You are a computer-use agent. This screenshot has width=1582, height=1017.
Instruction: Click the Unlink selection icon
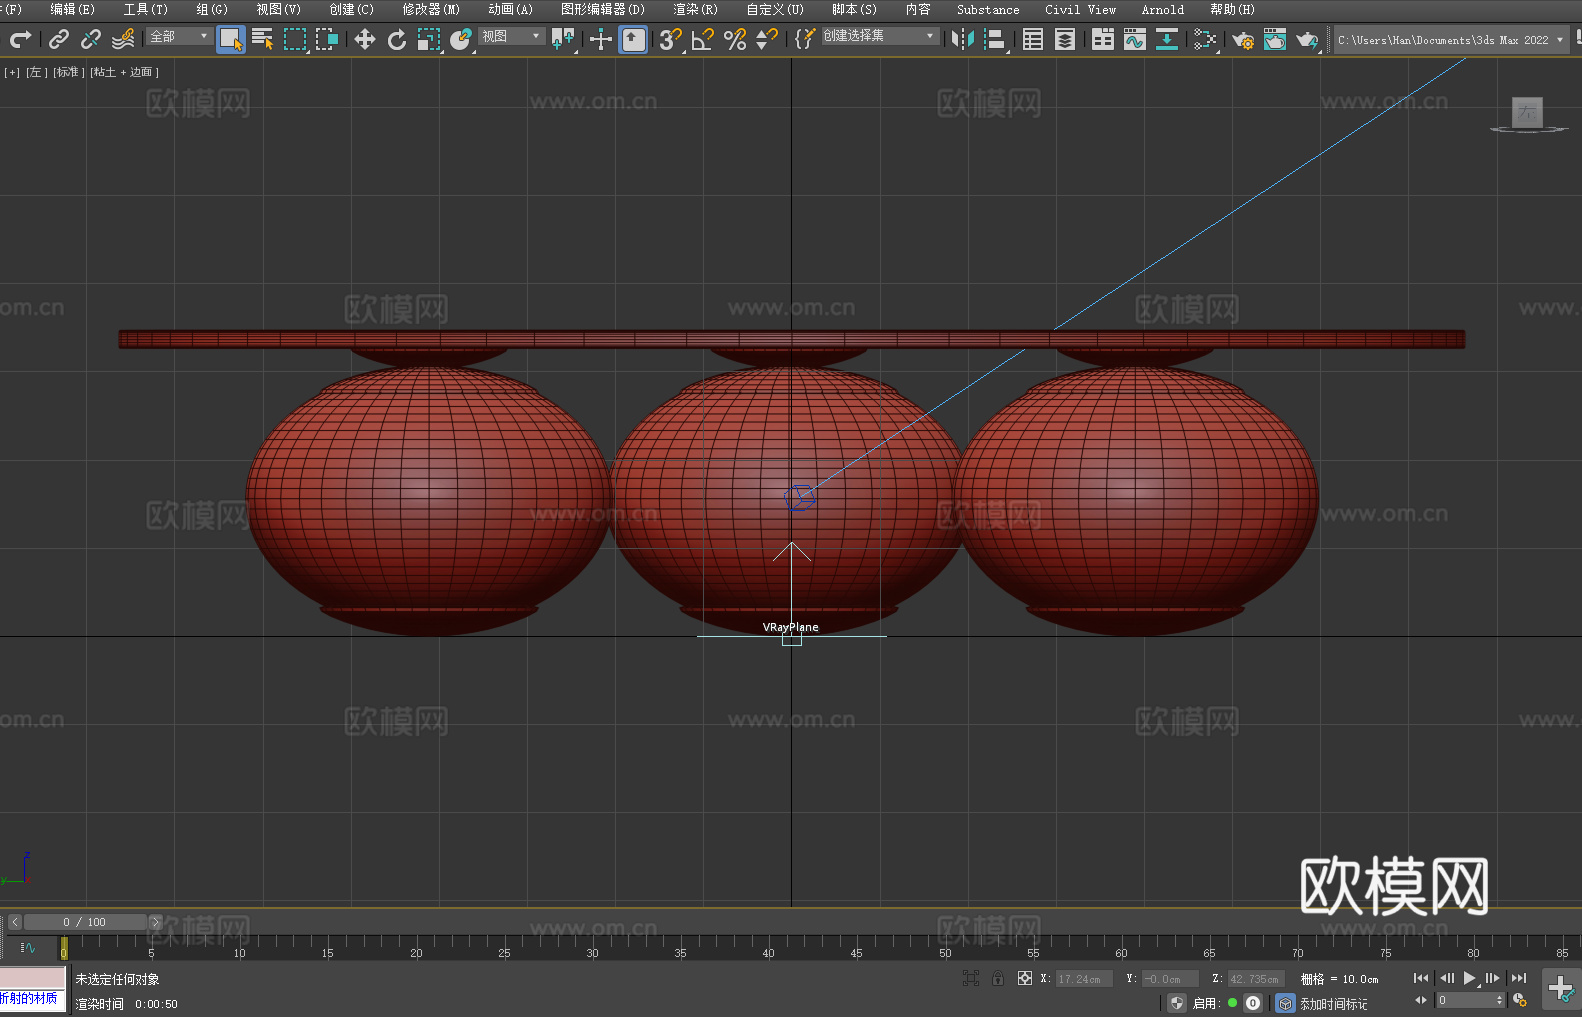(91, 39)
